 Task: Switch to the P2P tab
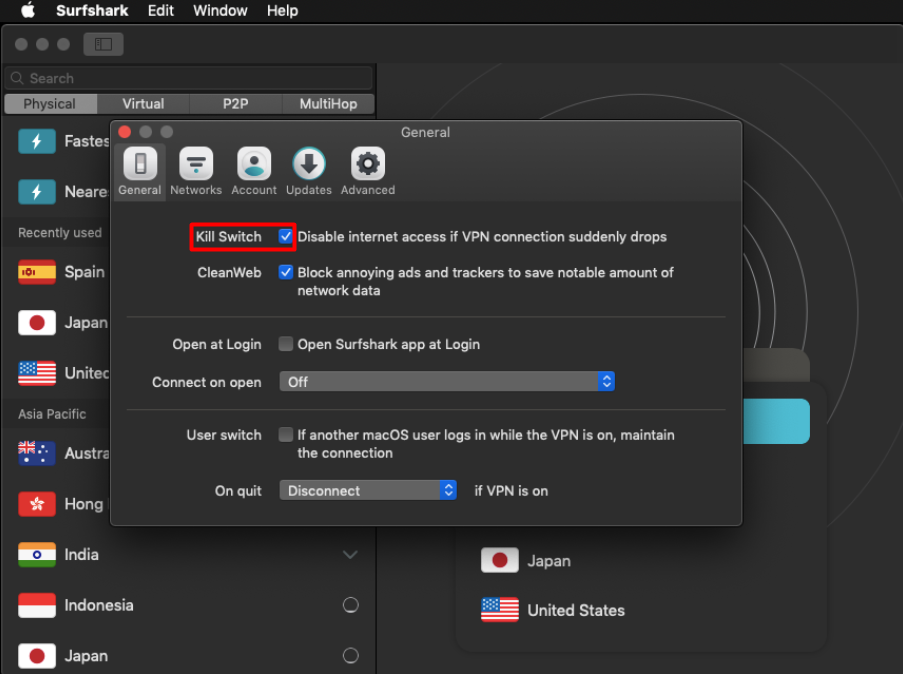[236, 104]
